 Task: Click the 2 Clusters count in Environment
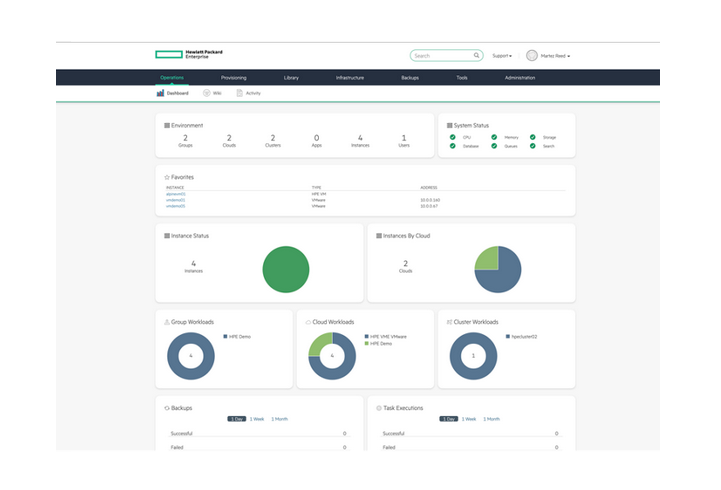[x=273, y=141]
